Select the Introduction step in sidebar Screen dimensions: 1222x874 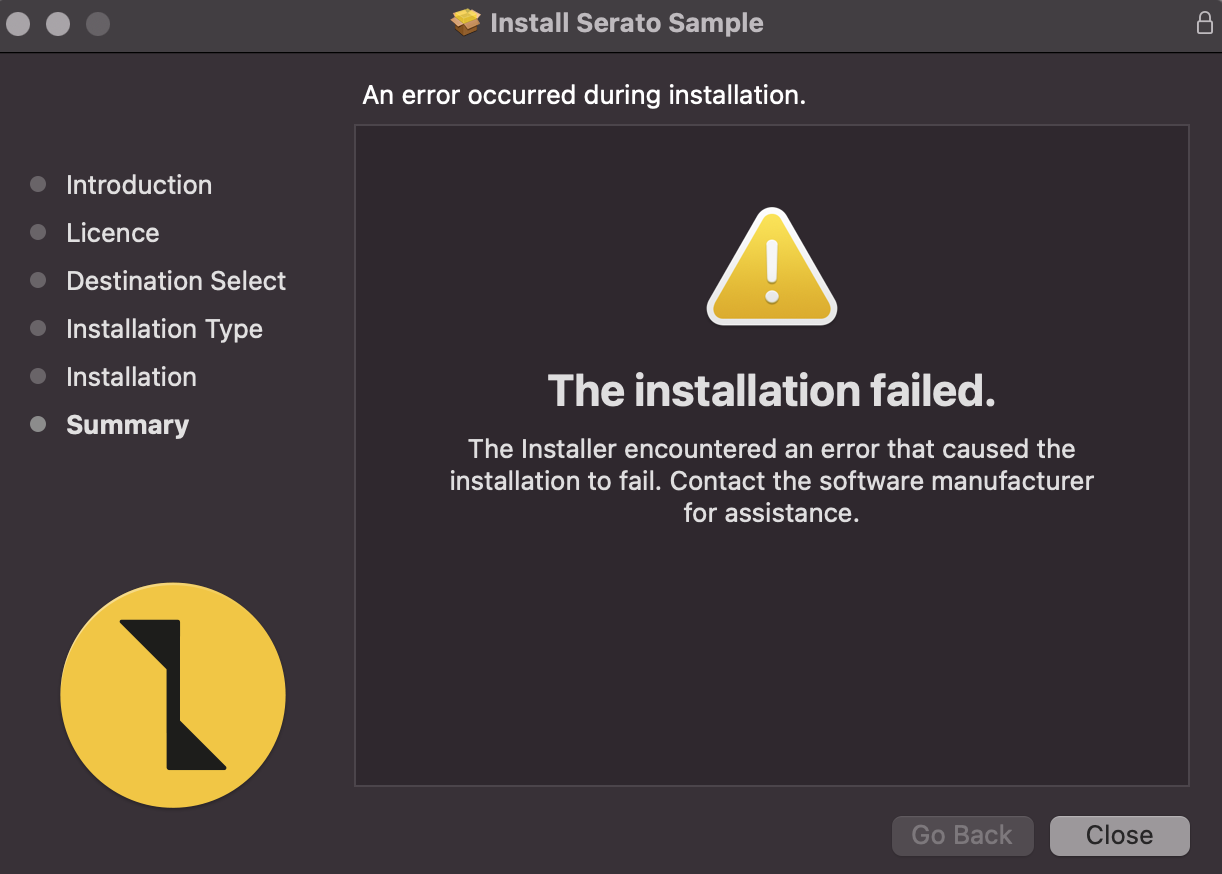pos(139,185)
